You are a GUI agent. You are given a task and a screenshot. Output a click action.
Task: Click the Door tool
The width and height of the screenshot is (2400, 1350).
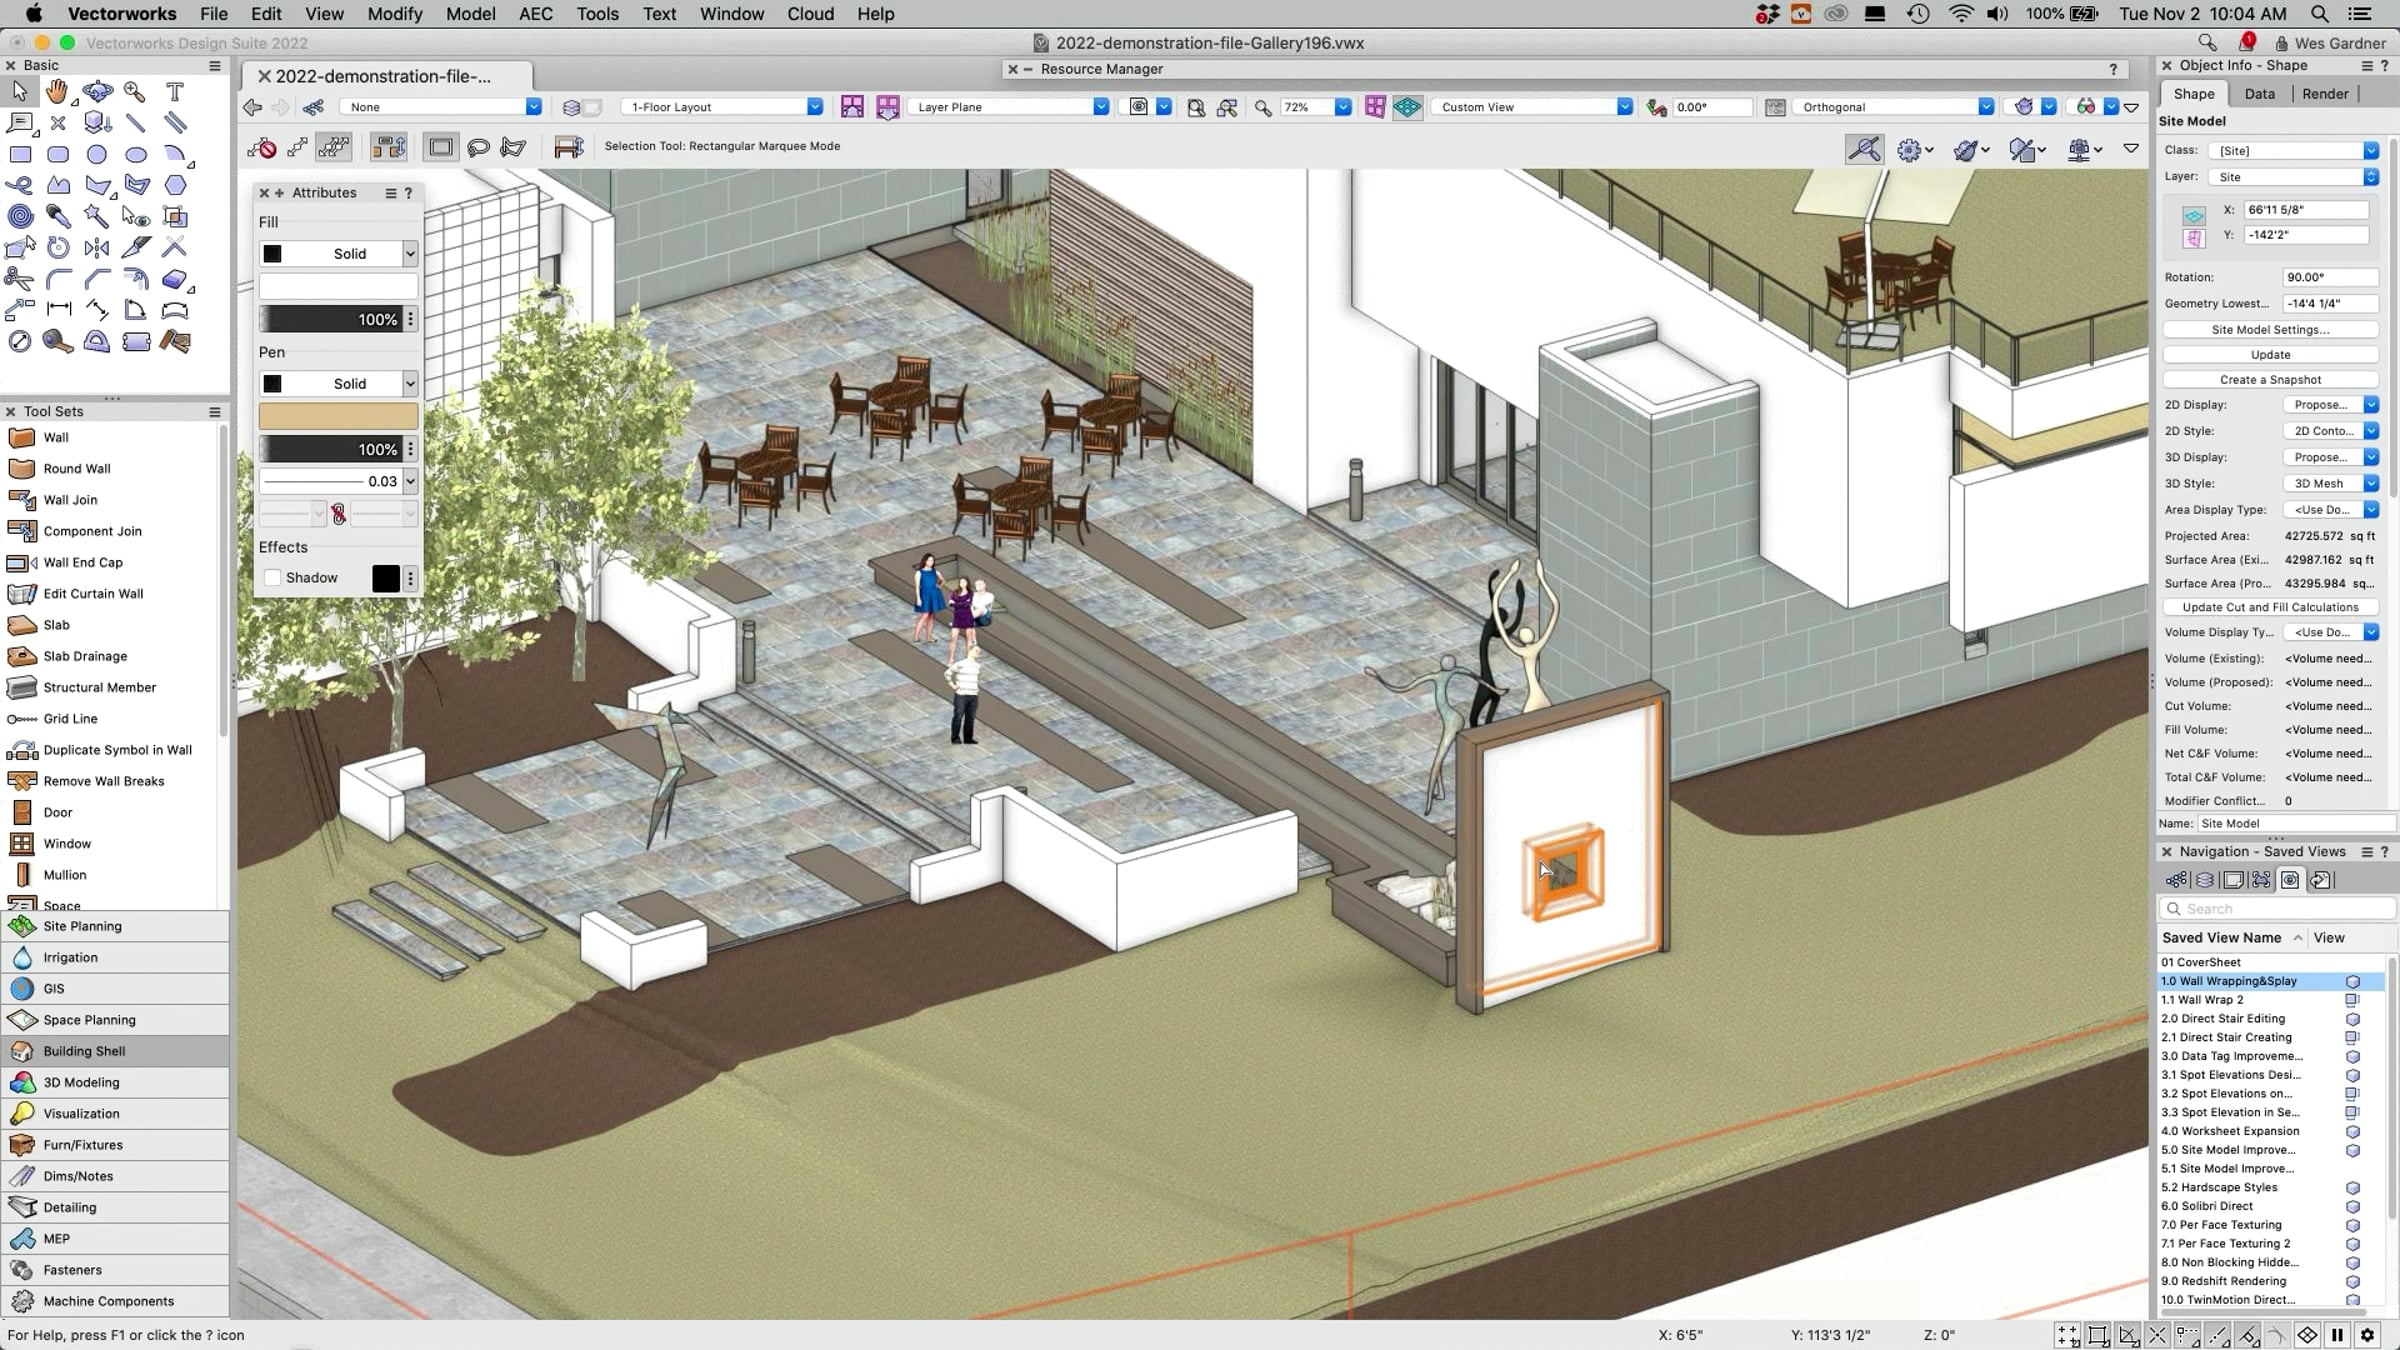(57, 812)
